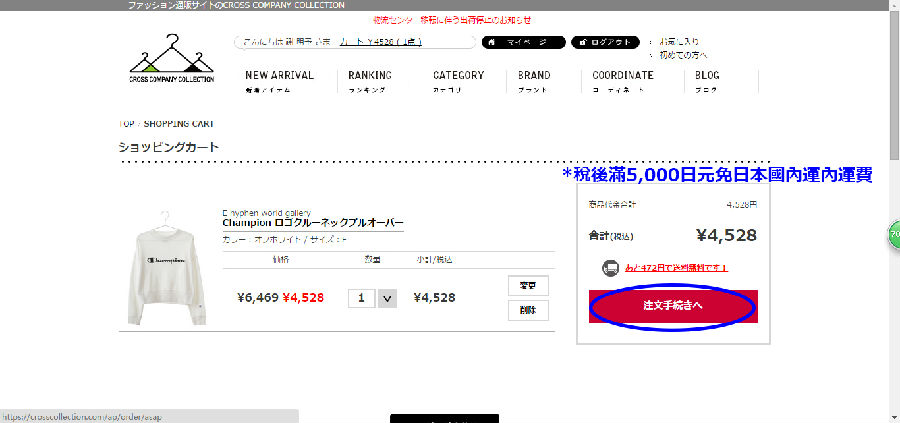The width and height of the screenshot is (900, 423).
Task: Click the original price ¥6,469
Action: tap(258, 298)
